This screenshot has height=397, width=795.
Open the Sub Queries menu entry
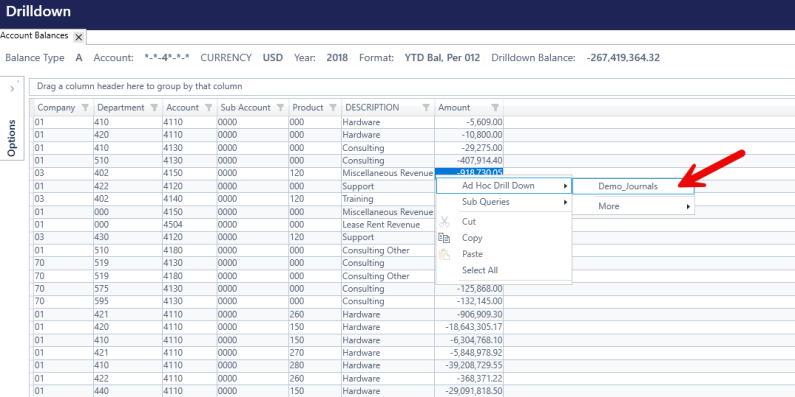coord(504,202)
